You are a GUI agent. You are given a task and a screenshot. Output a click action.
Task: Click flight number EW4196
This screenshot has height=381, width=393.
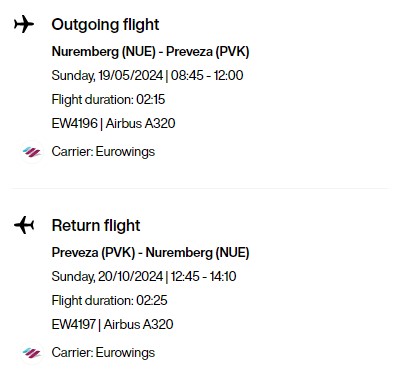[75, 124]
